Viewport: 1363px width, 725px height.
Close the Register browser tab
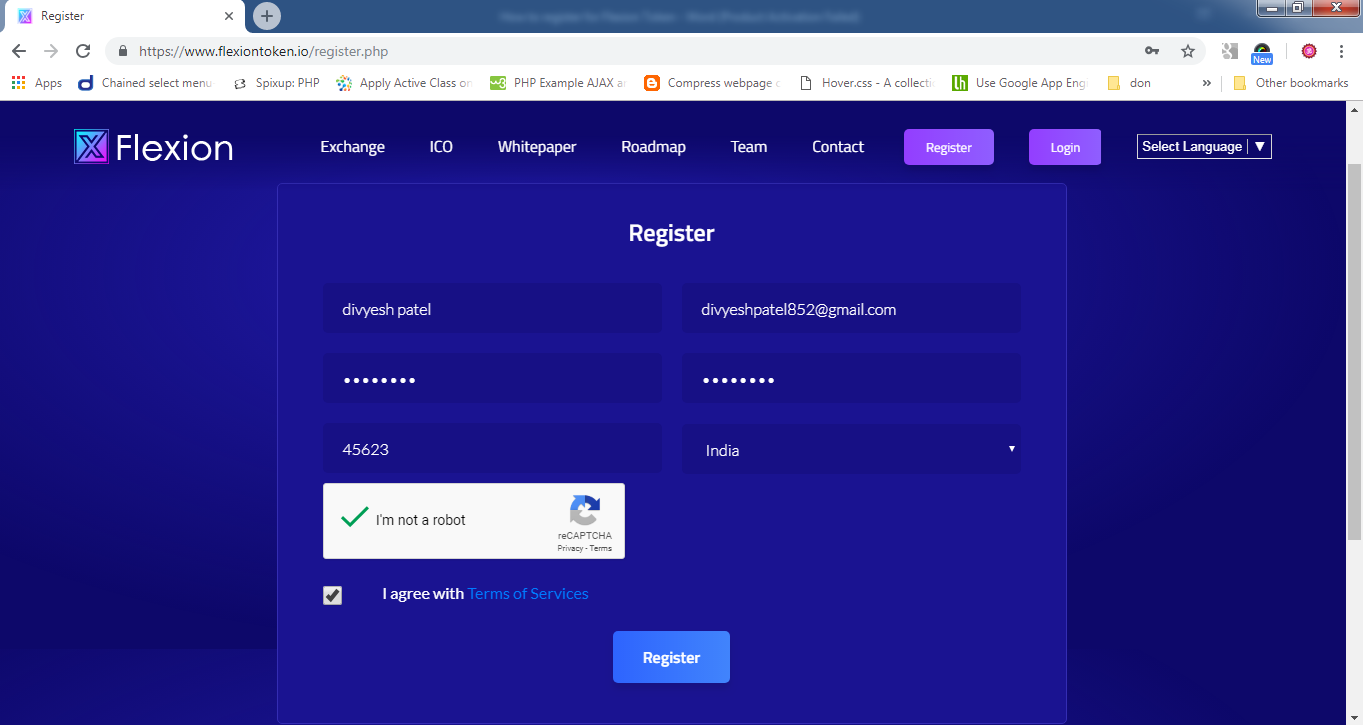click(x=229, y=16)
